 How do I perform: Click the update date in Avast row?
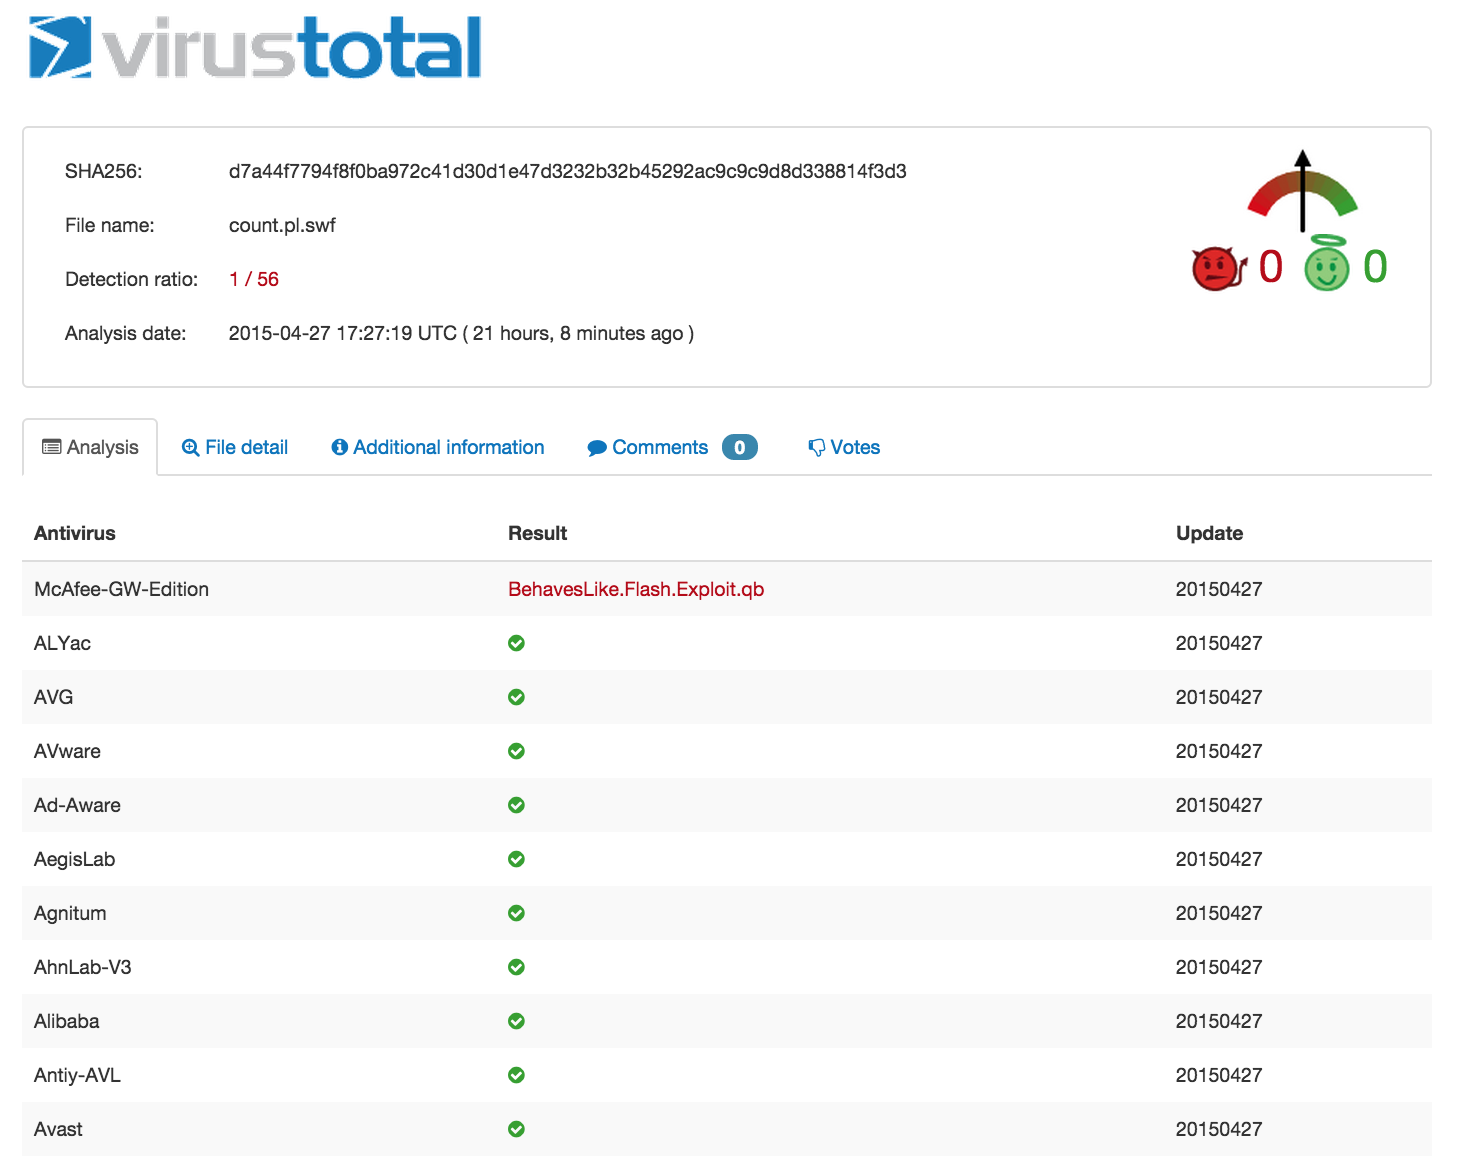pos(1219,1129)
